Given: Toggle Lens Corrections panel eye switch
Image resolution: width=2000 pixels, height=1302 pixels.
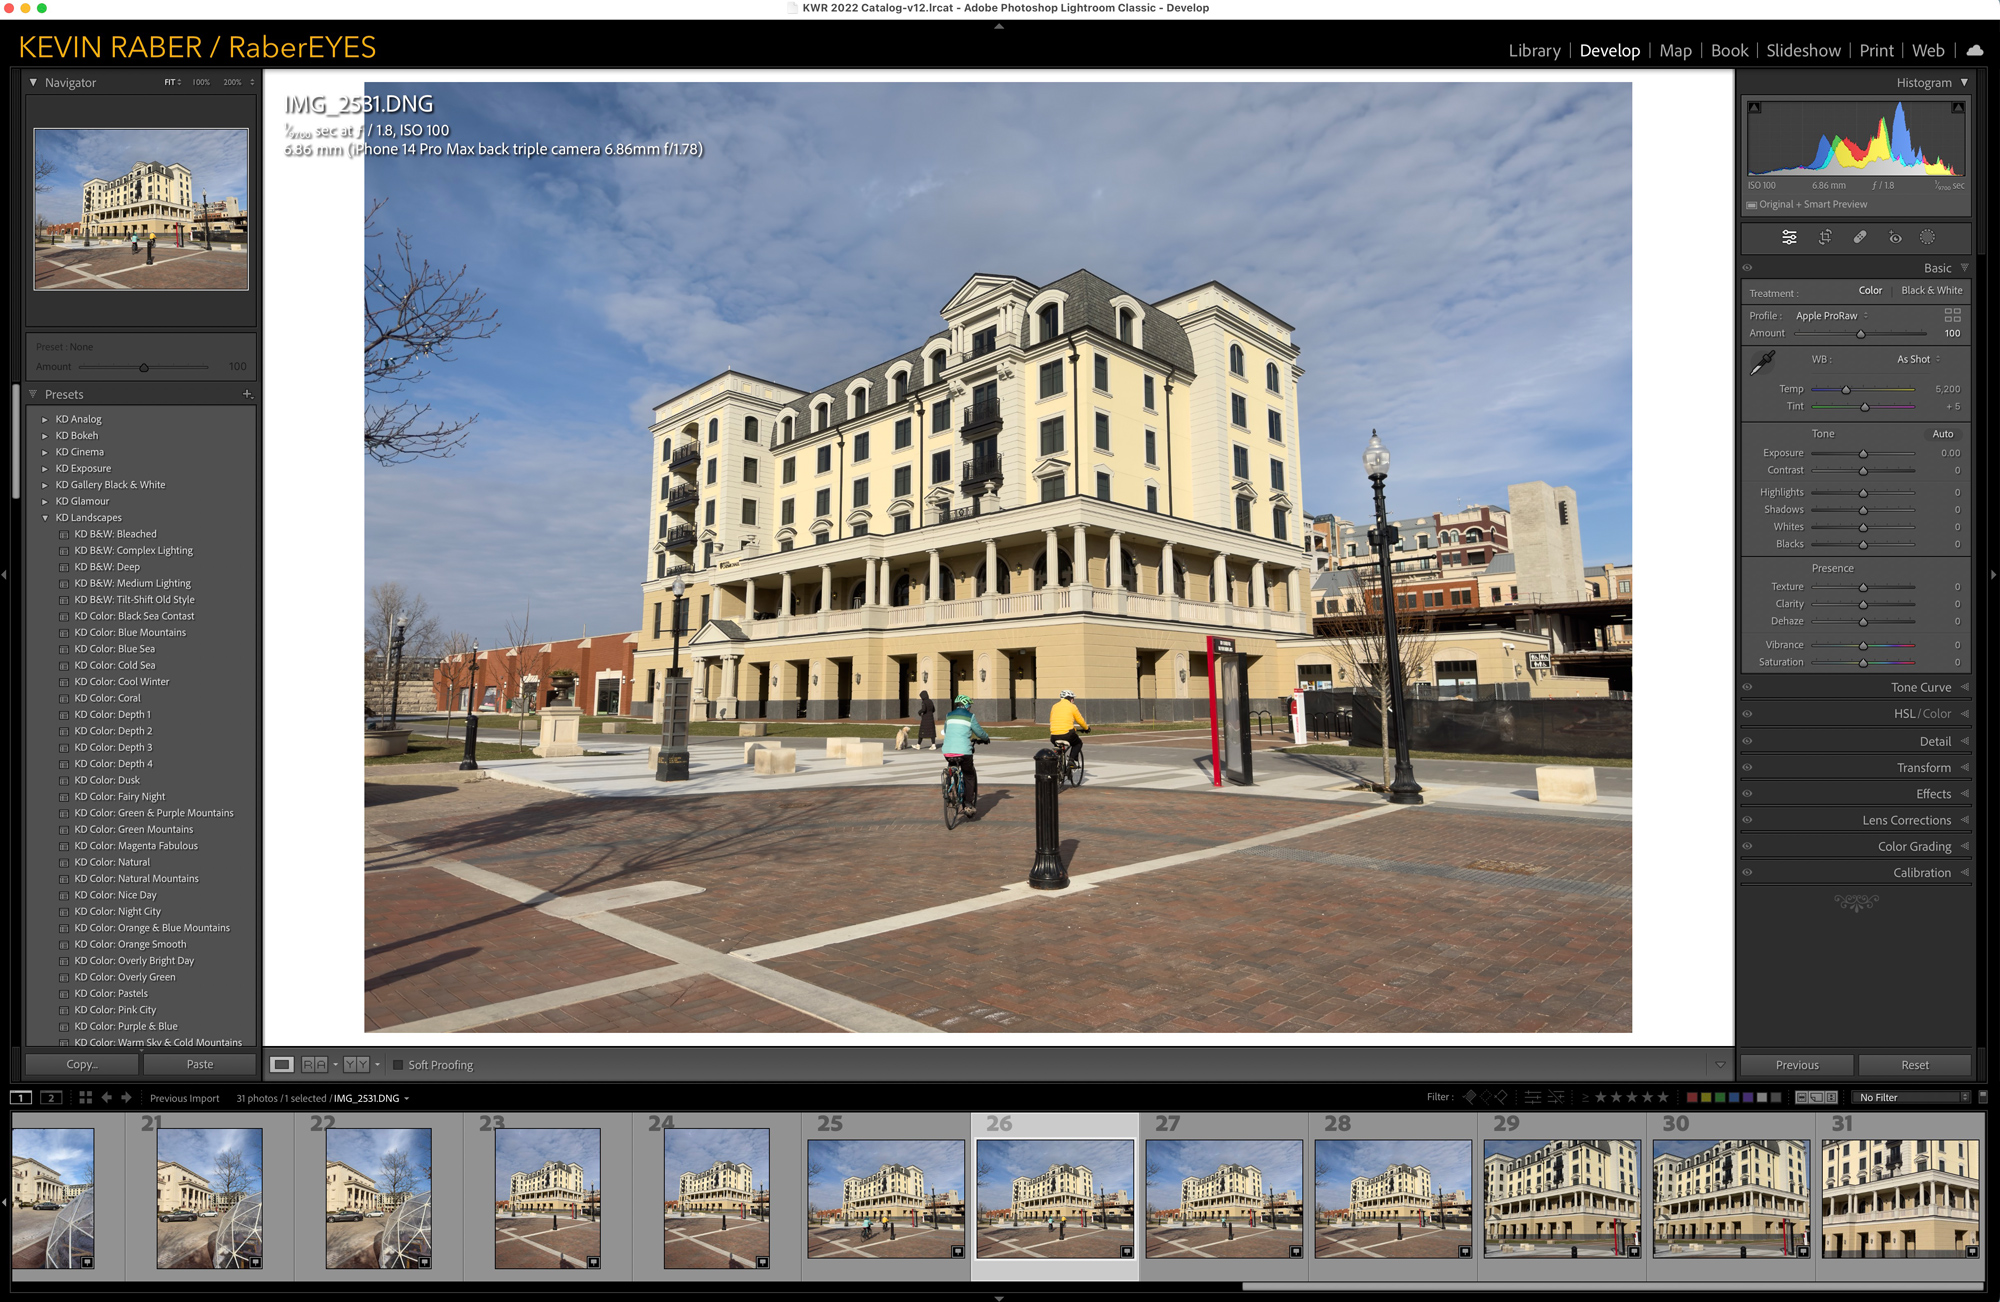Looking at the screenshot, I should pyautogui.click(x=1748, y=820).
